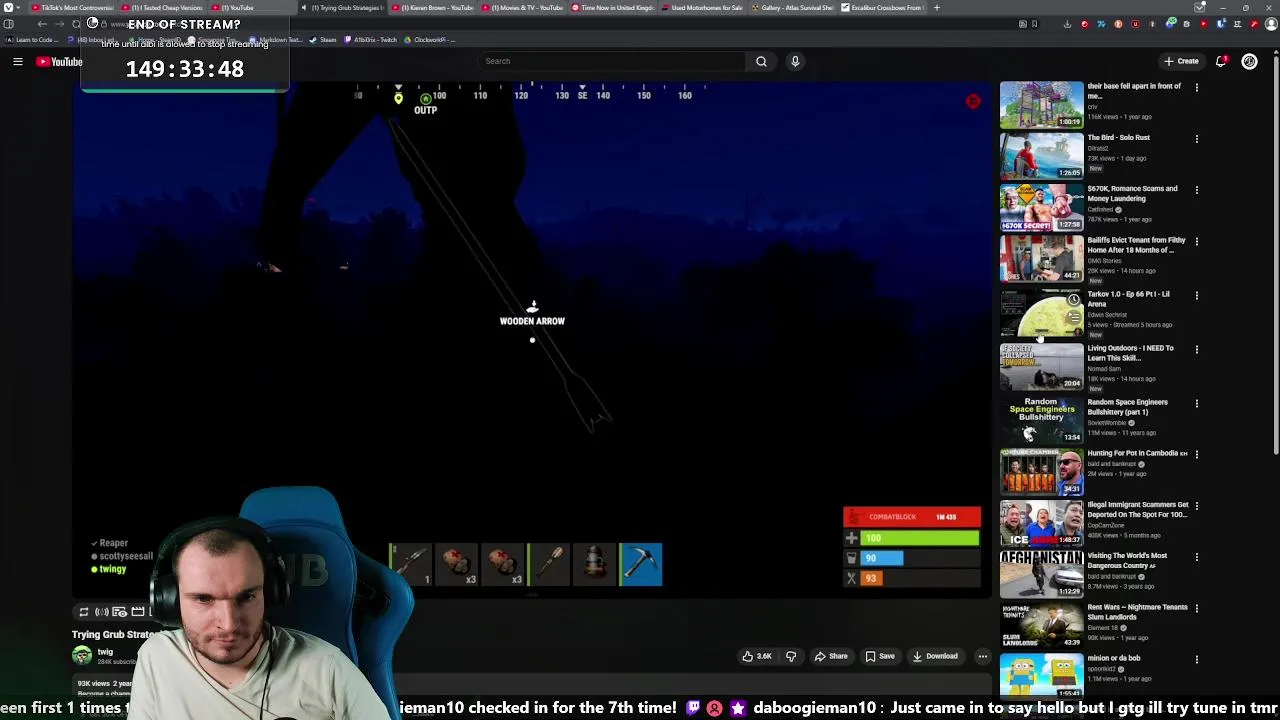Open $670K Romance Scams video thumbnail

(x=1041, y=207)
